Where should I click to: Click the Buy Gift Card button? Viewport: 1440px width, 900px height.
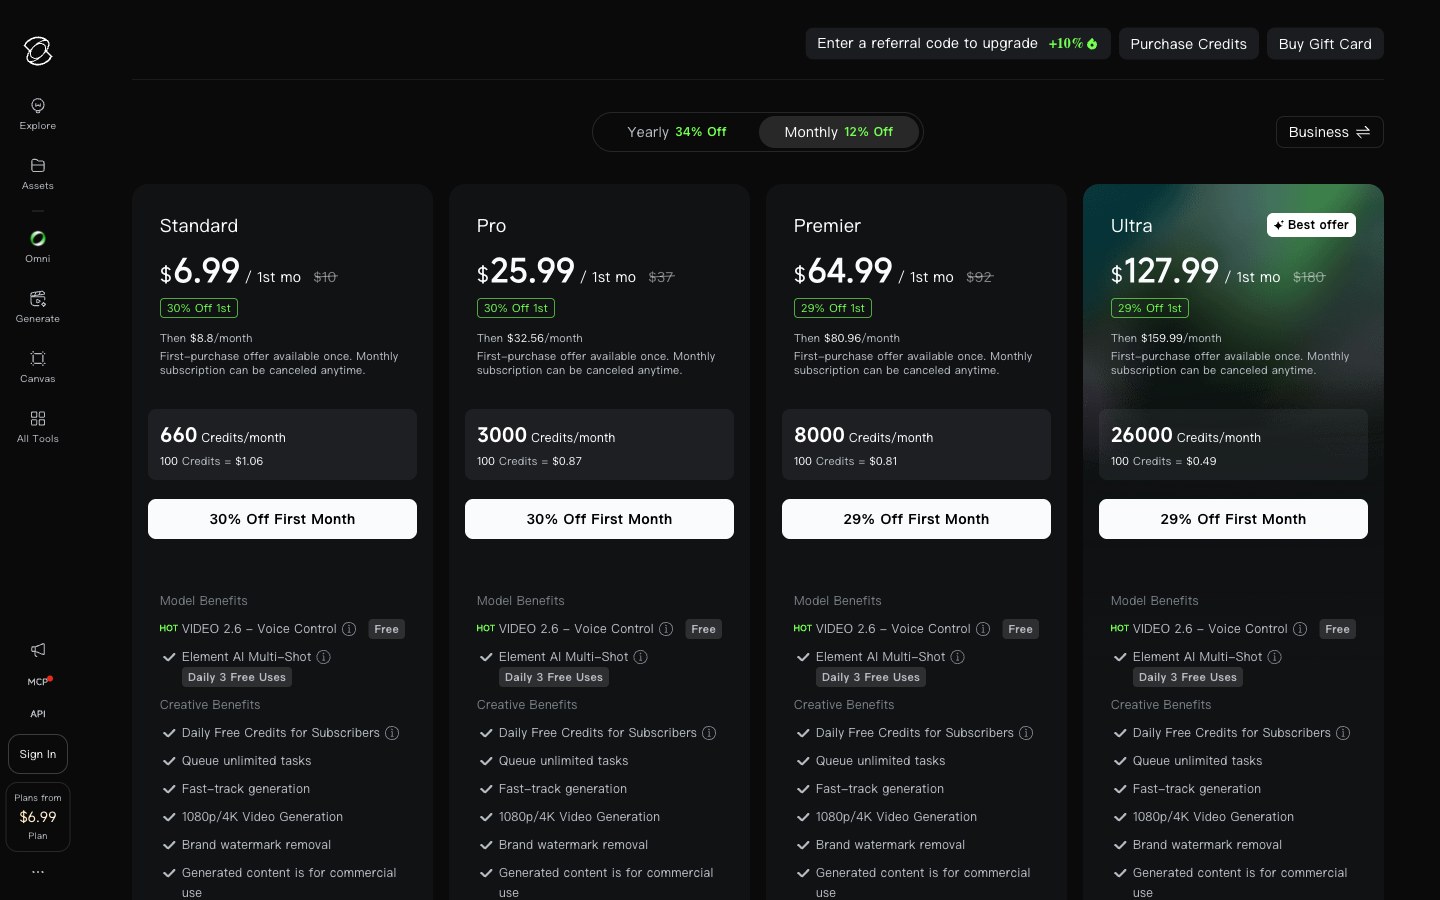coord(1325,43)
